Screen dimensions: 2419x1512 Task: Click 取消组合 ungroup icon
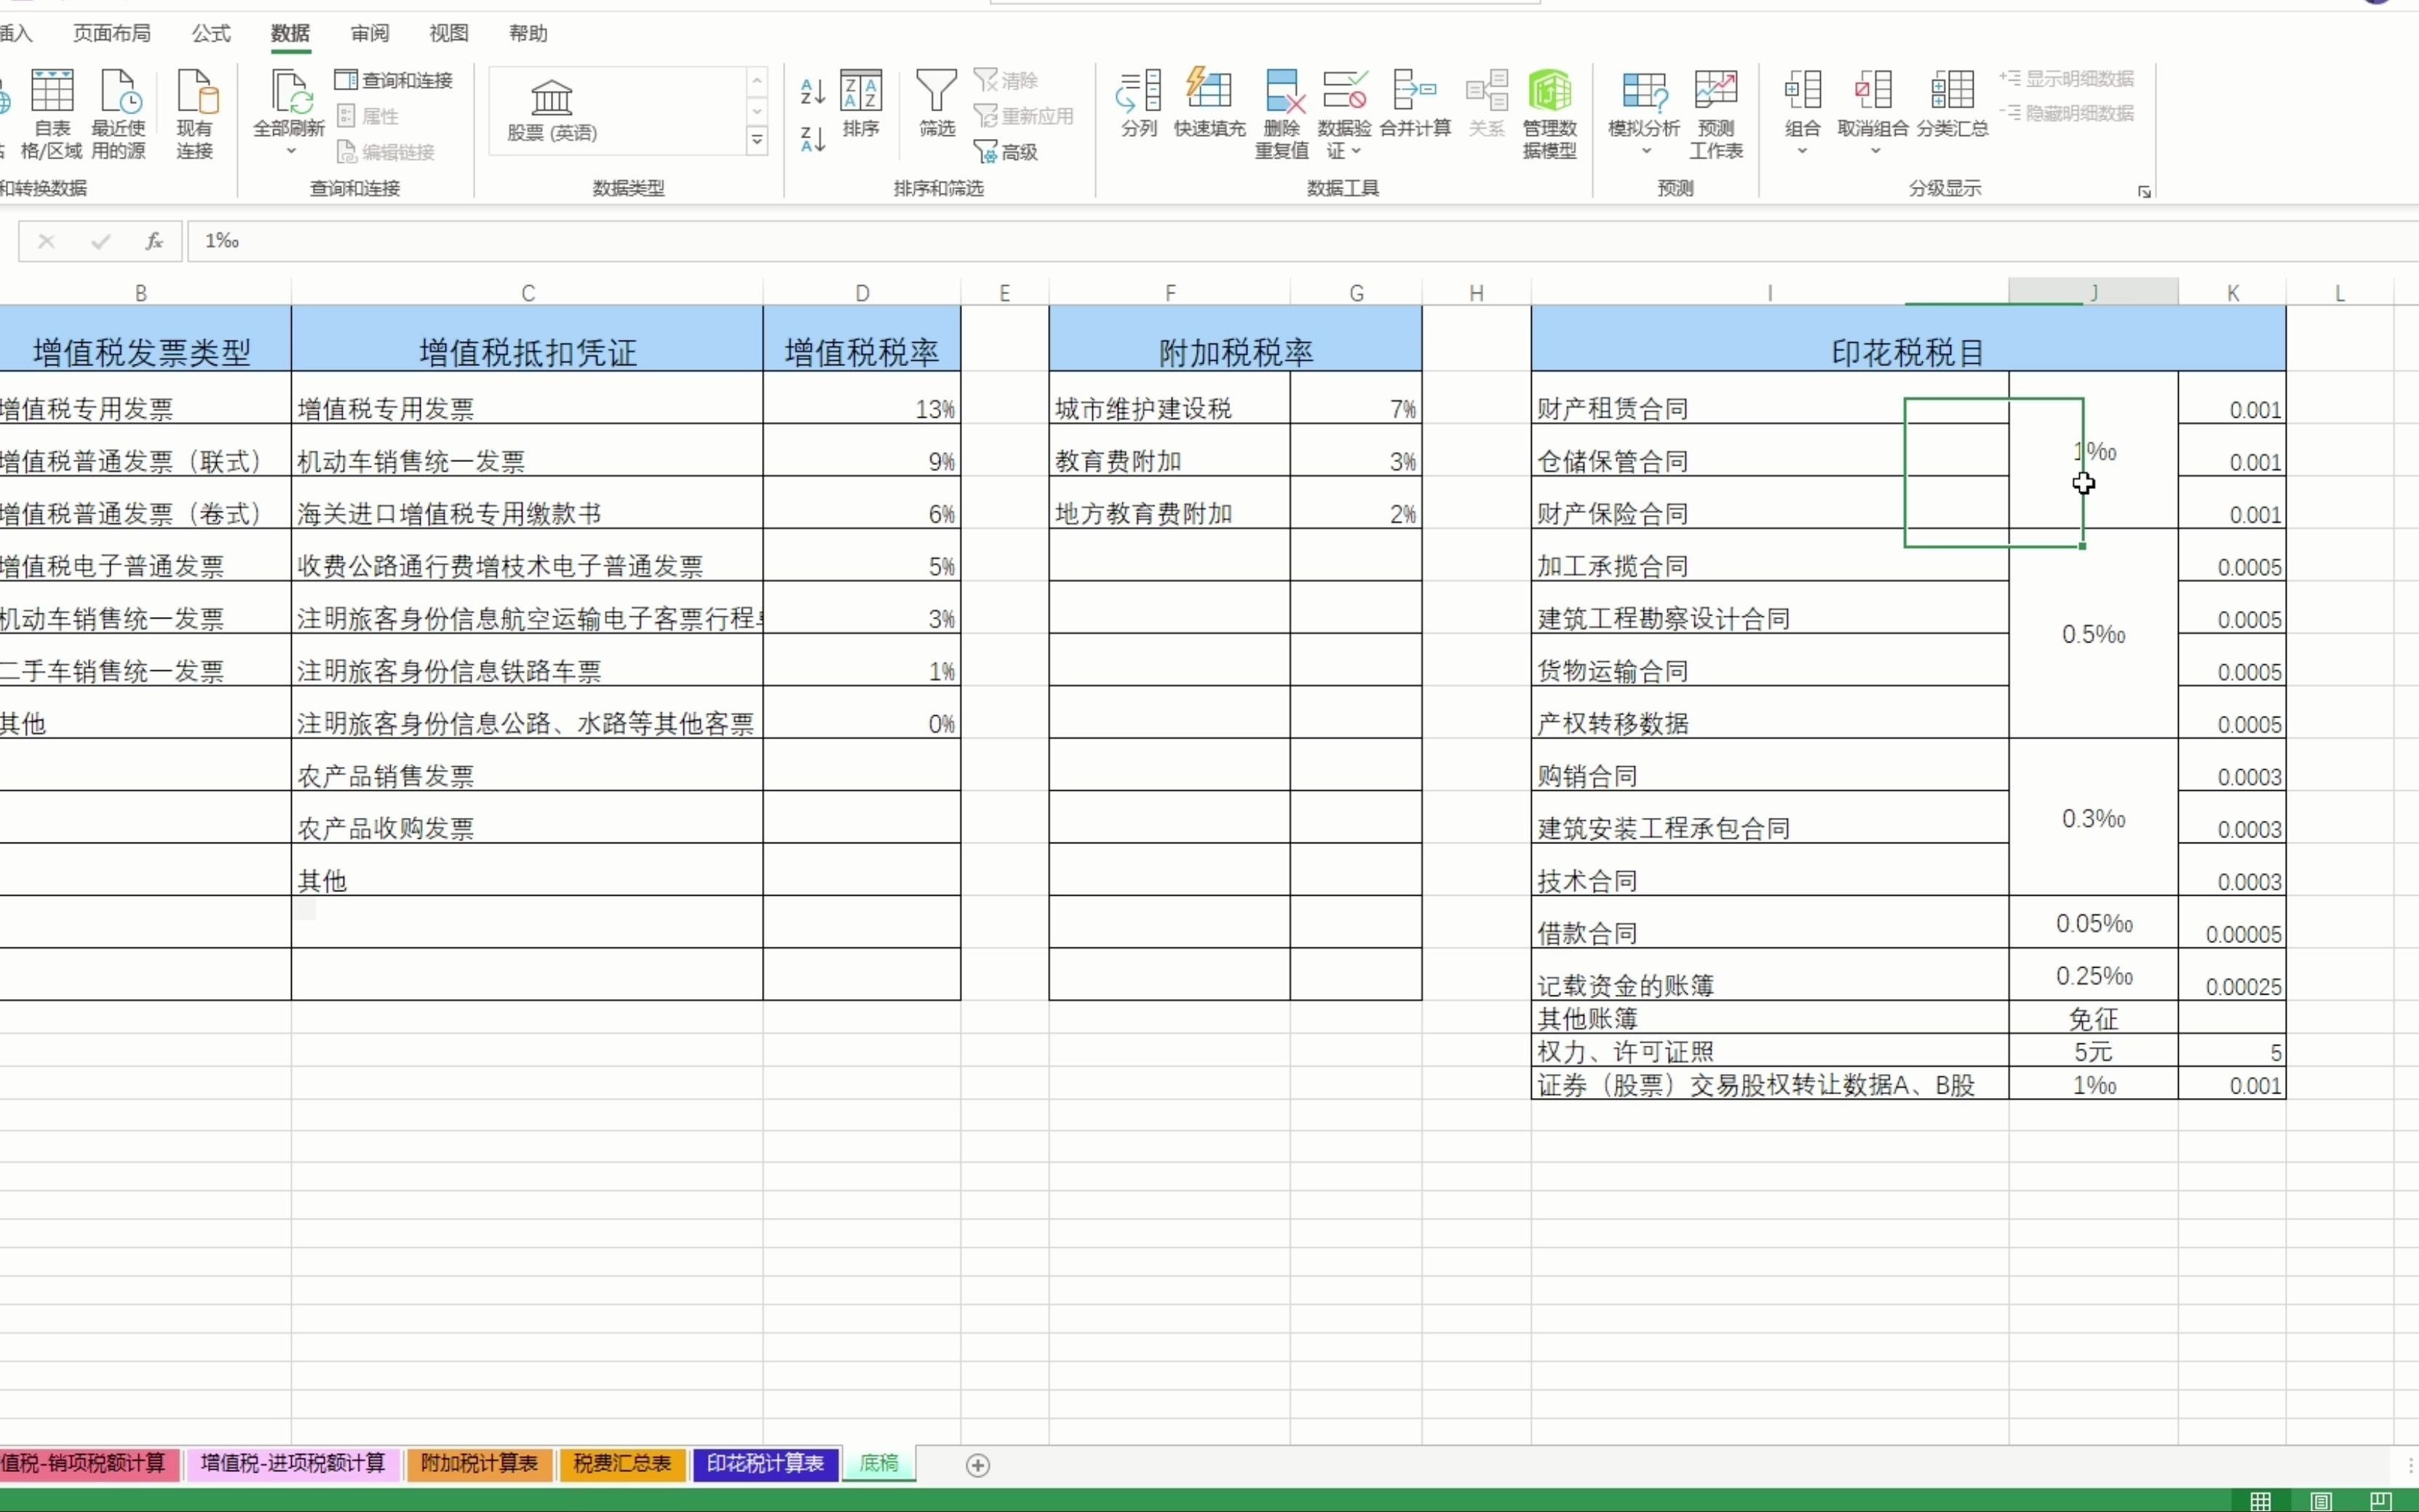tap(1873, 91)
